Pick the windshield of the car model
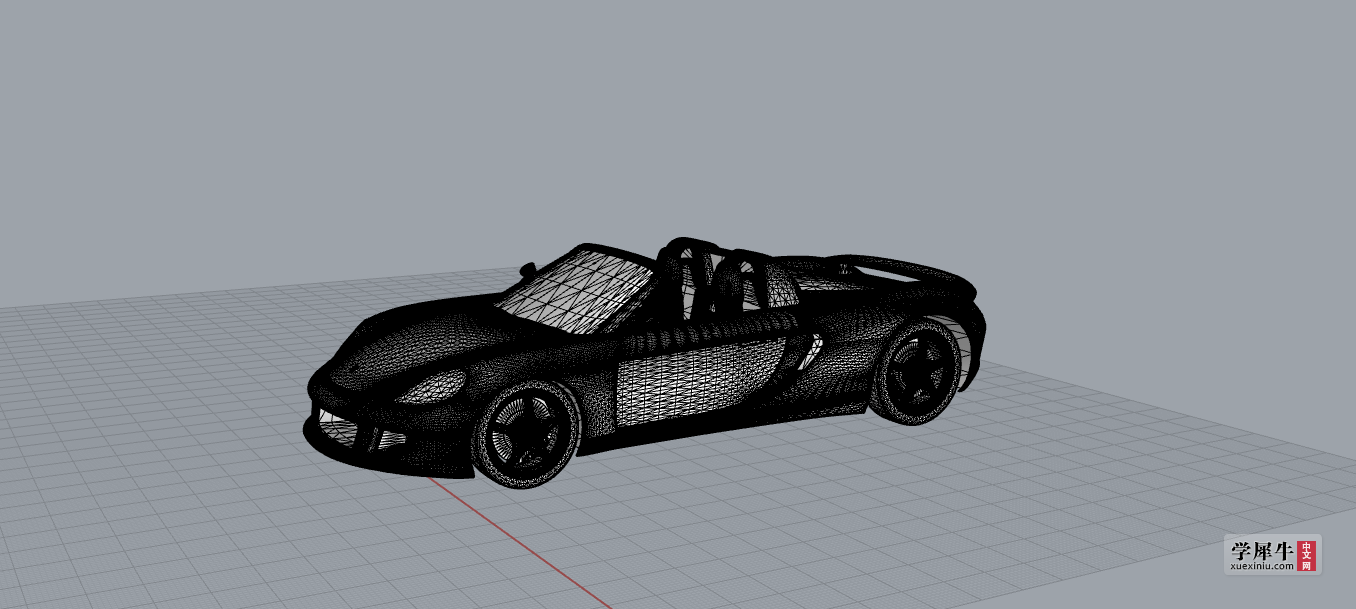Viewport: 1356px width, 609px height. (579, 289)
